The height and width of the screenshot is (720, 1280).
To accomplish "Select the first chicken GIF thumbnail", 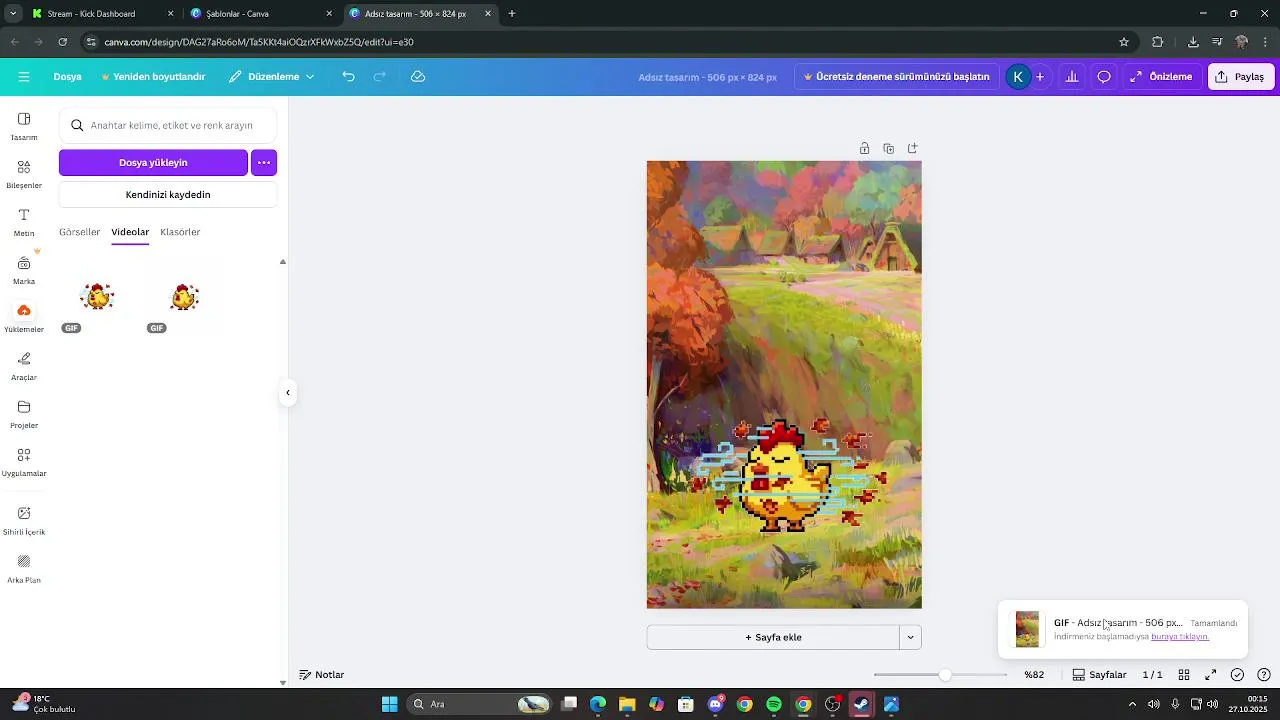I will point(98,297).
